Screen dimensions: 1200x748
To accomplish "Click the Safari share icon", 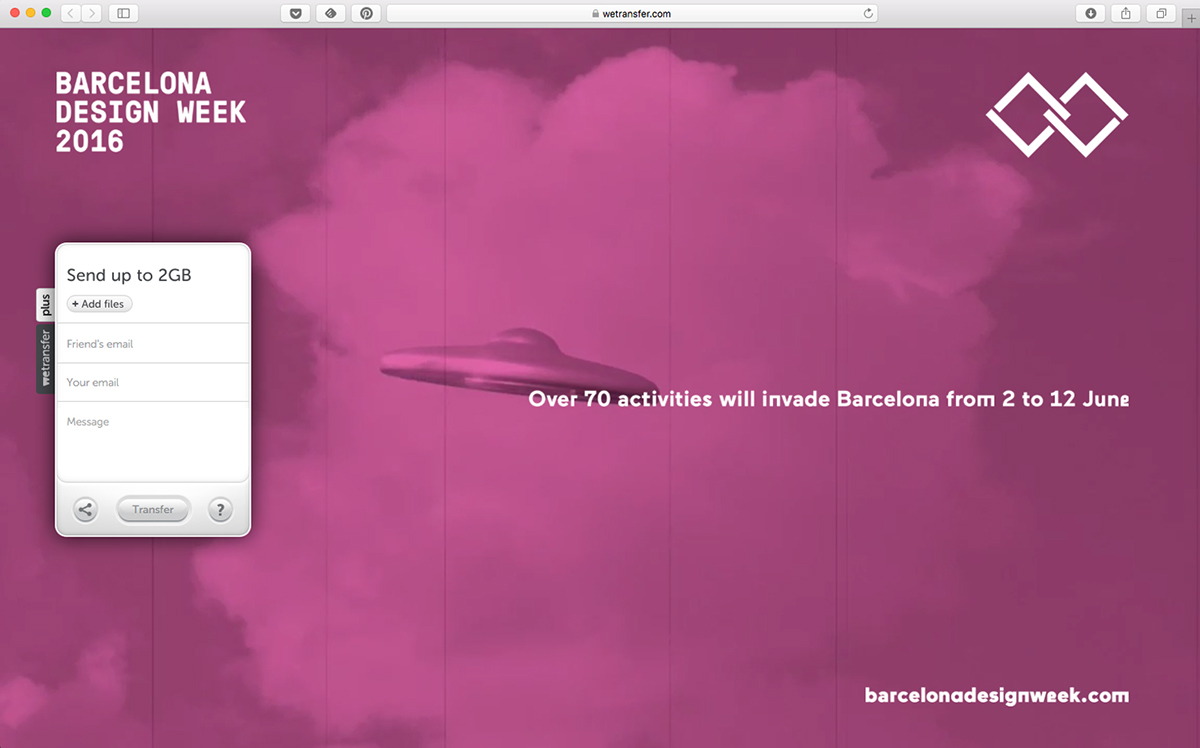I will pyautogui.click(x=1126, y=13).
